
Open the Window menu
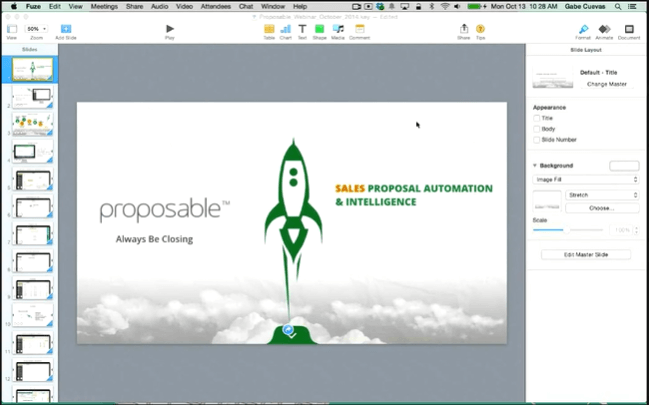point(273,6)
